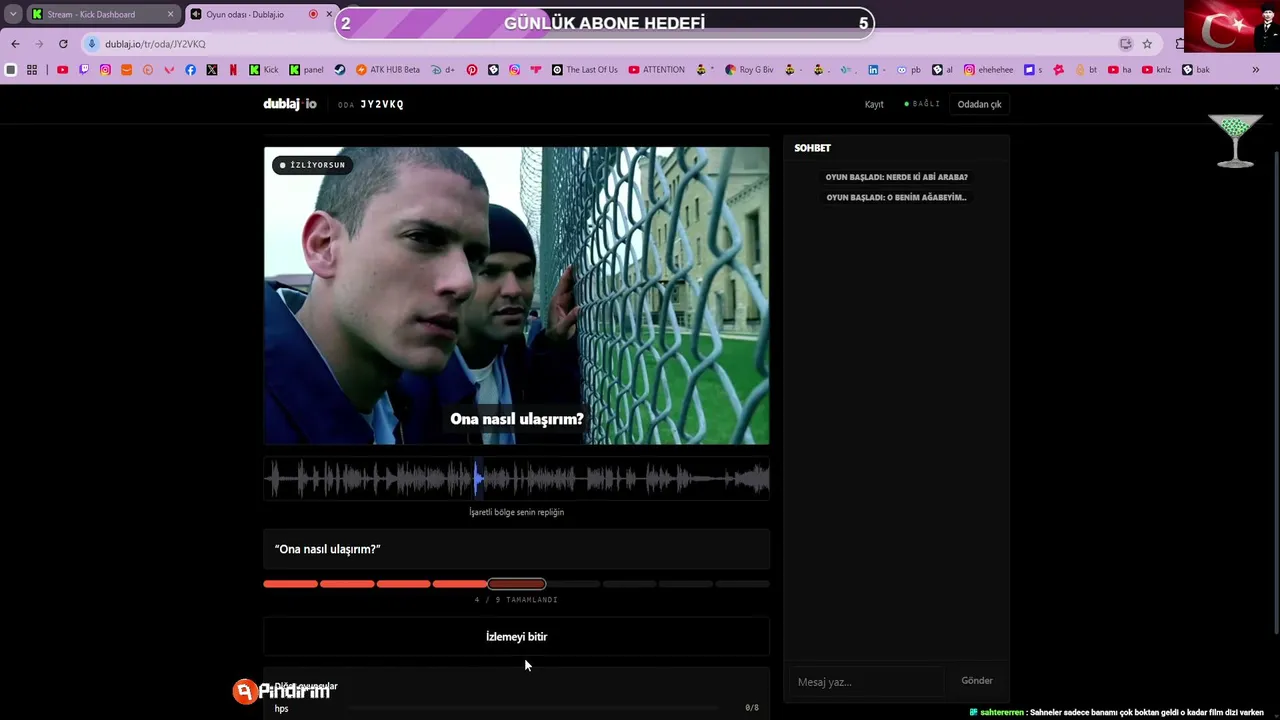1280x720 pixels.
Task: Open the Kayıt link
Action: tap(874, 104)
